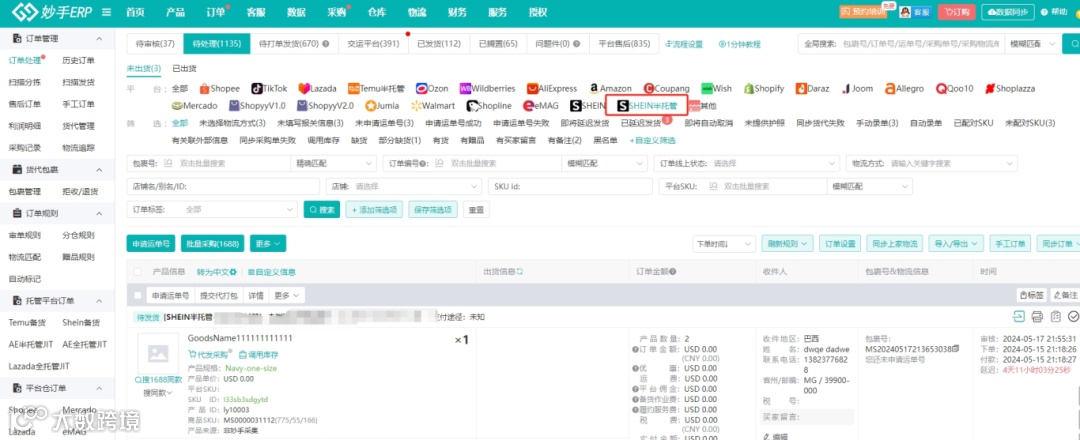Viewport: 1080px width, 440px height.
Task: Click the circled checkmark icon on the order row
Action: [1072, 316]
